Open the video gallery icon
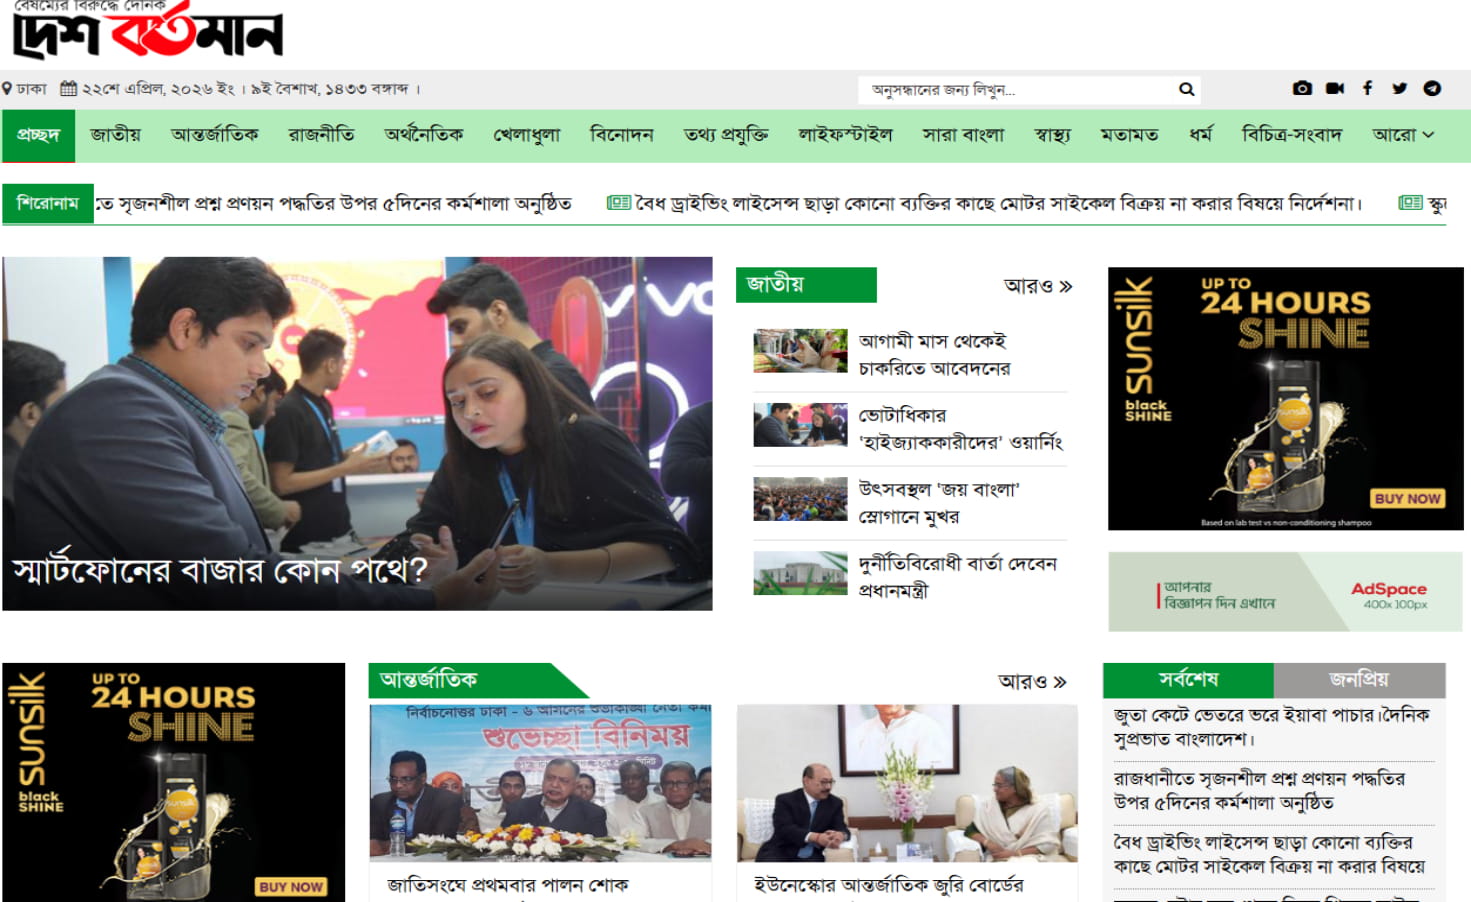The height and width of the screenshot is (902, 1471). pyautogui.click(x=1334, y=88)
